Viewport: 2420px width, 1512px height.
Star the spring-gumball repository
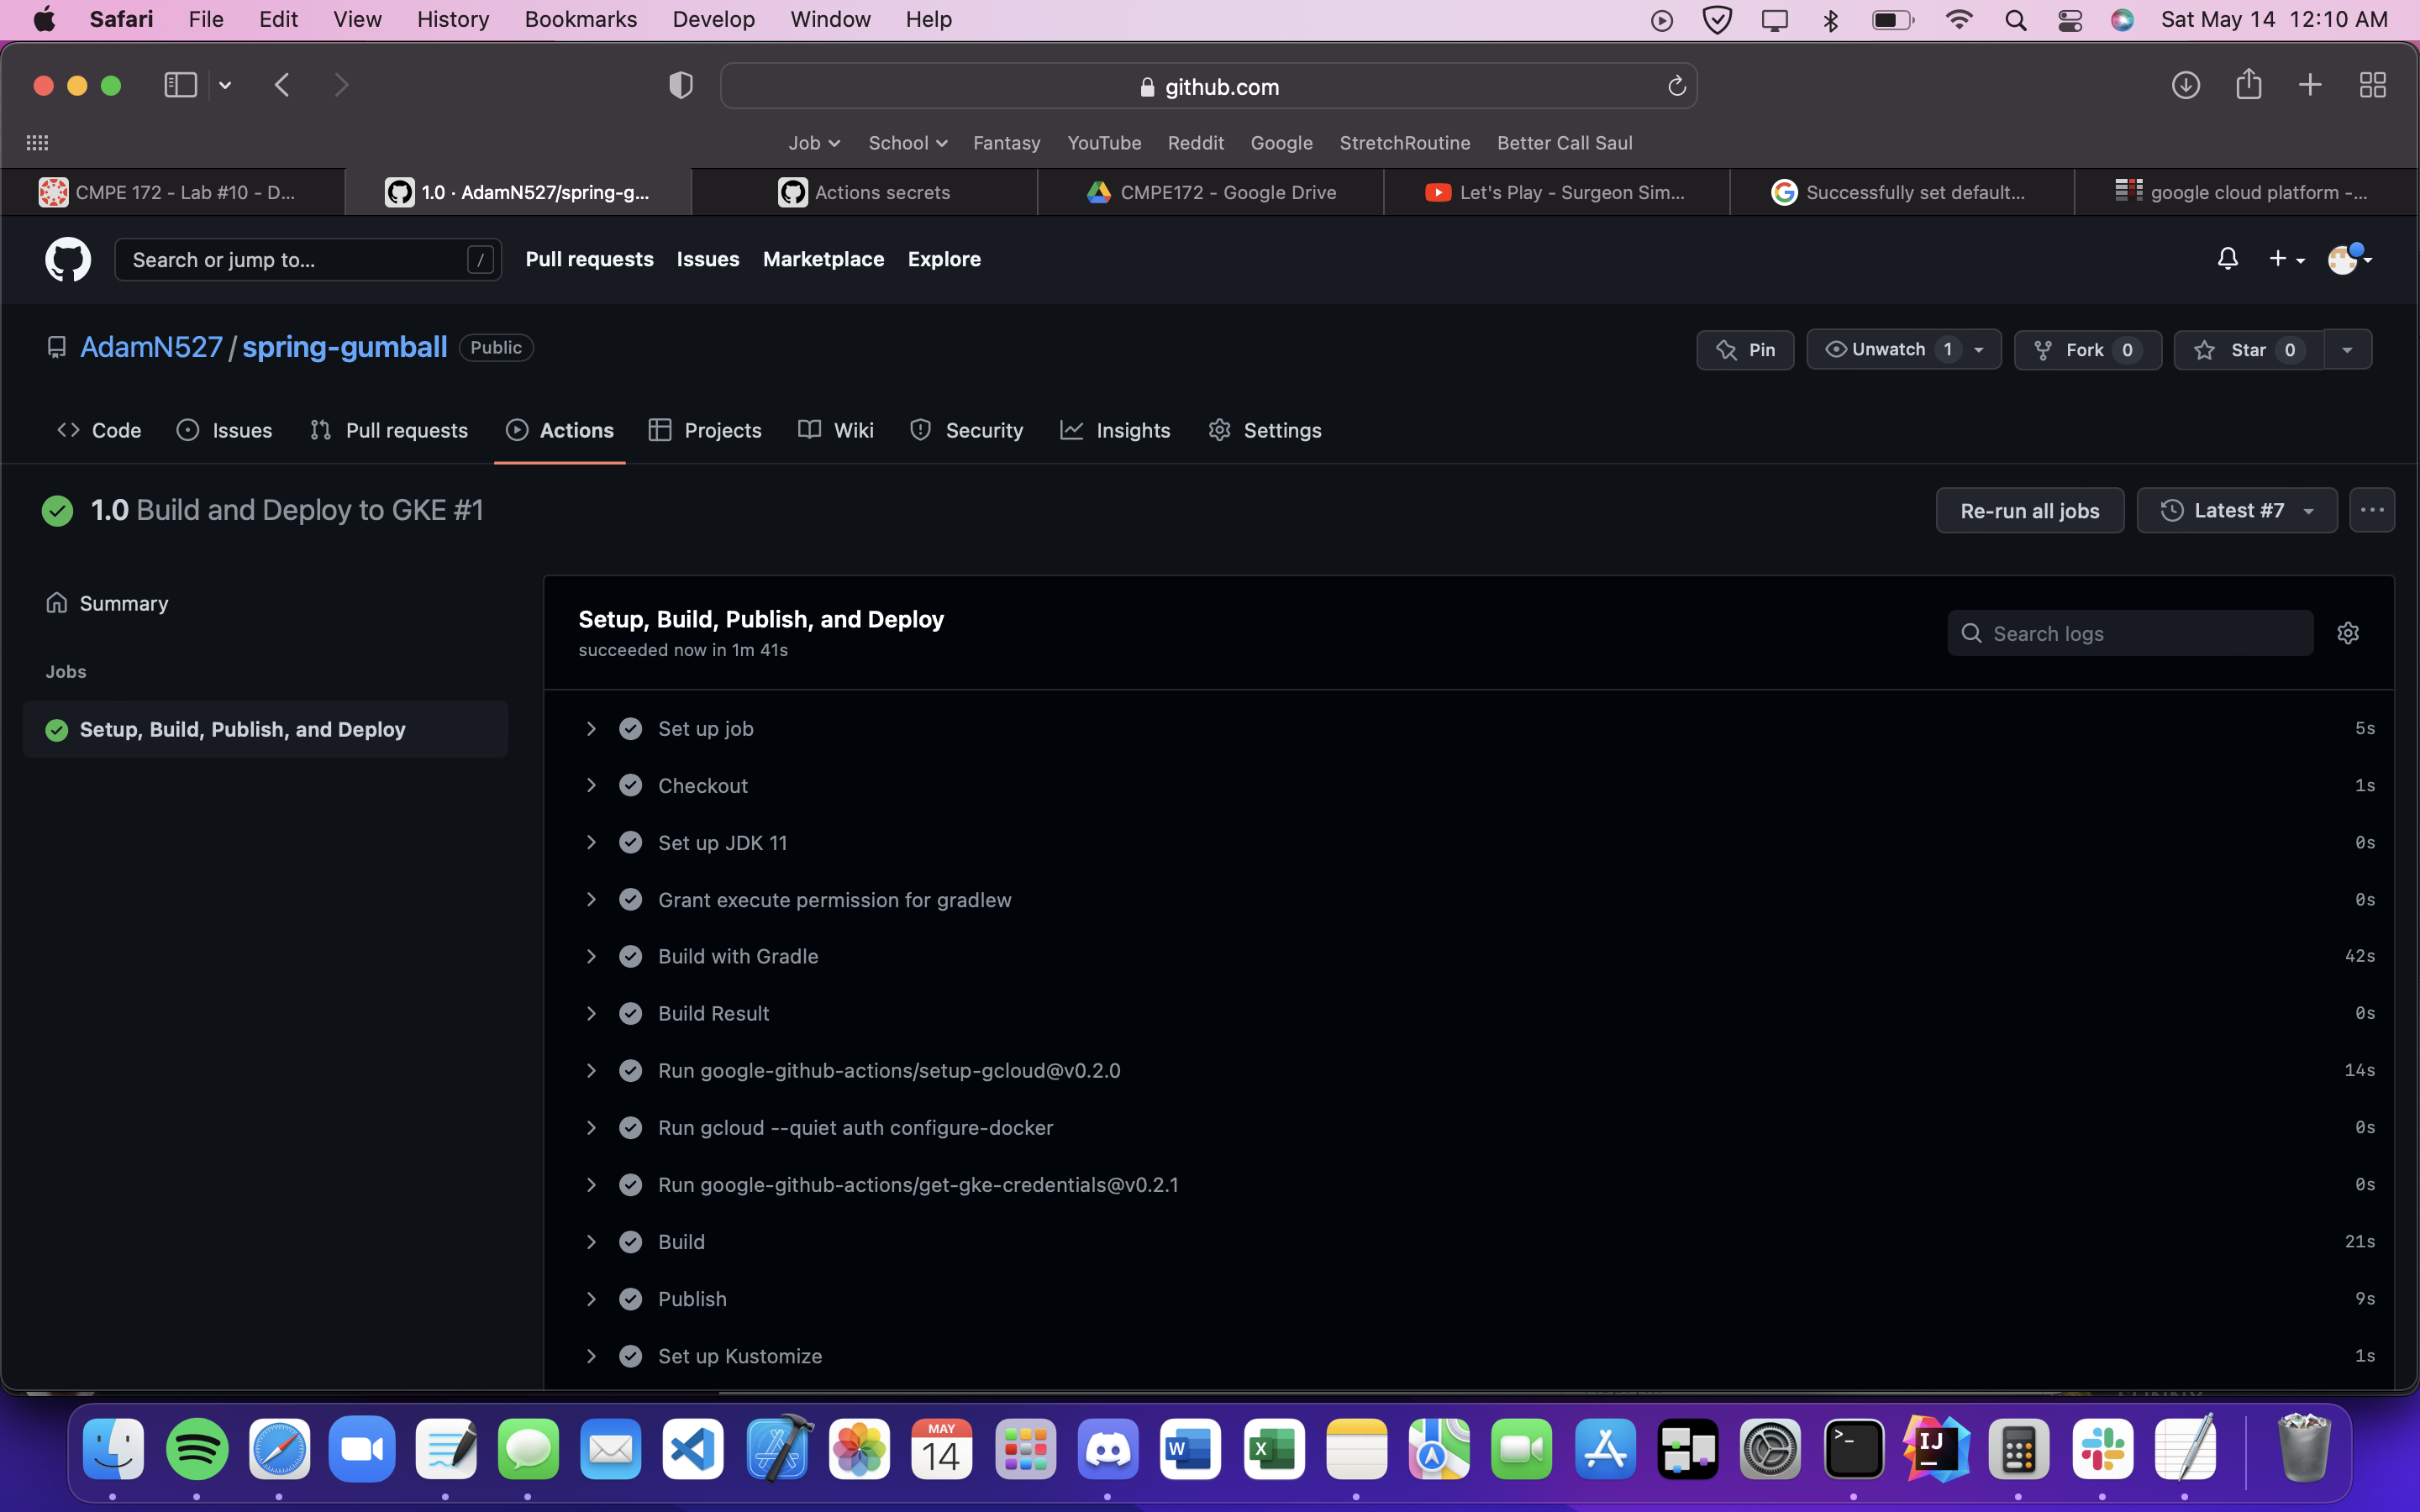2246,350
